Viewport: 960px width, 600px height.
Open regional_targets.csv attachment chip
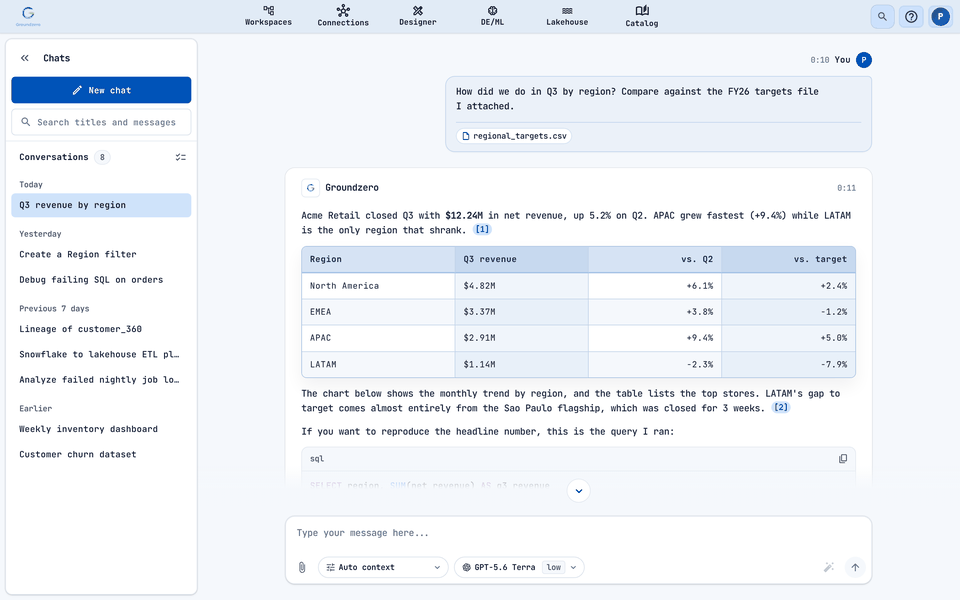pos(514,136)
